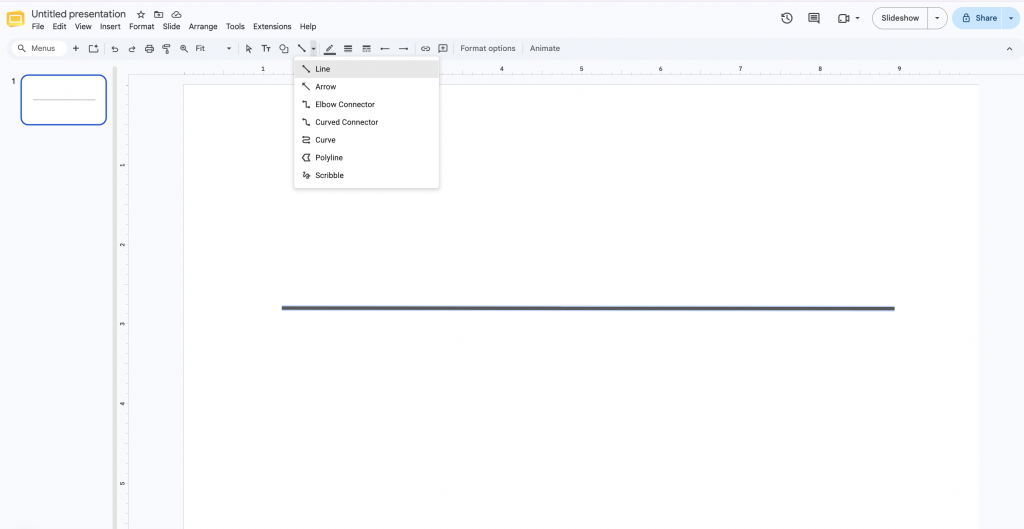Open the Arrange menu
1024x529 pixels.
click(x=203, y=27)
